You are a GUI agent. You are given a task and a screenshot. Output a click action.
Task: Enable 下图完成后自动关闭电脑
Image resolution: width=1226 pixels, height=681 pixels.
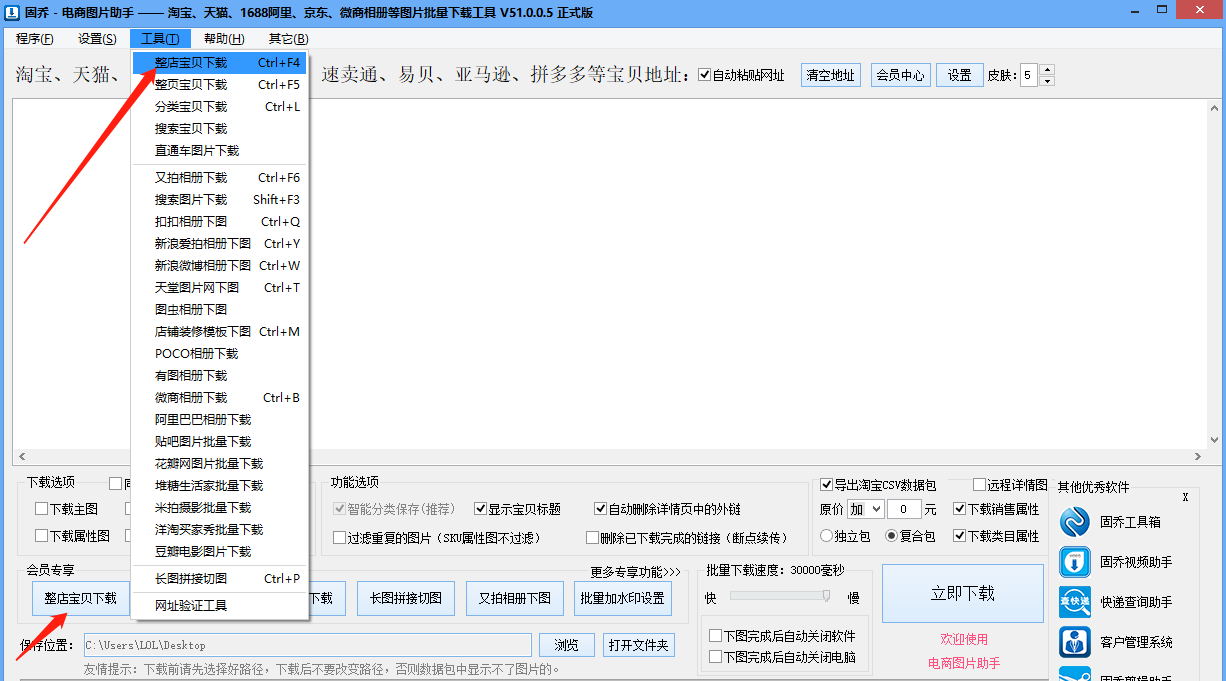coord(715,657)
